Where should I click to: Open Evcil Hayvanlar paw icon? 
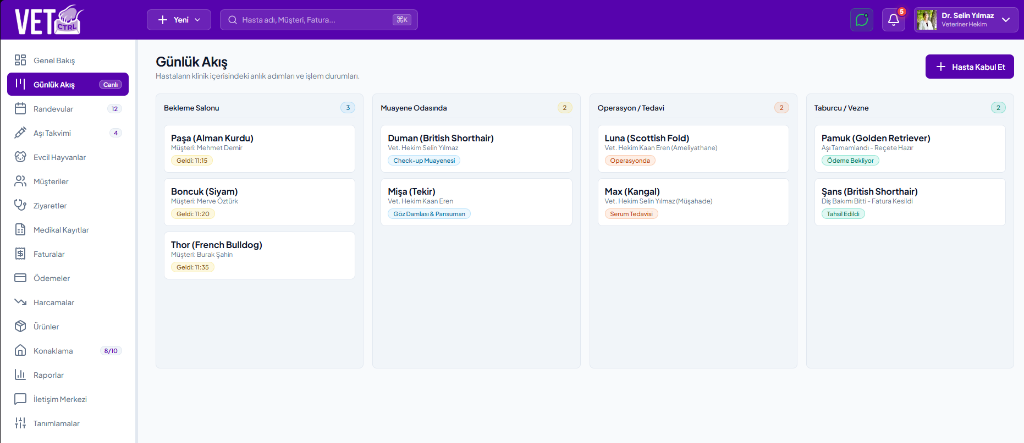tap(20, 157)
